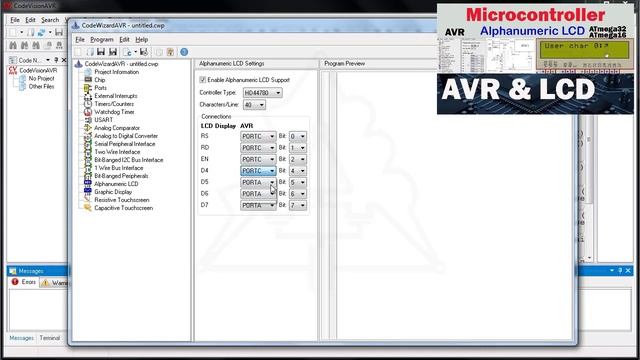
Task: Click Save icon in CodeWizardAVR toolbar
Action: point(101,52)
